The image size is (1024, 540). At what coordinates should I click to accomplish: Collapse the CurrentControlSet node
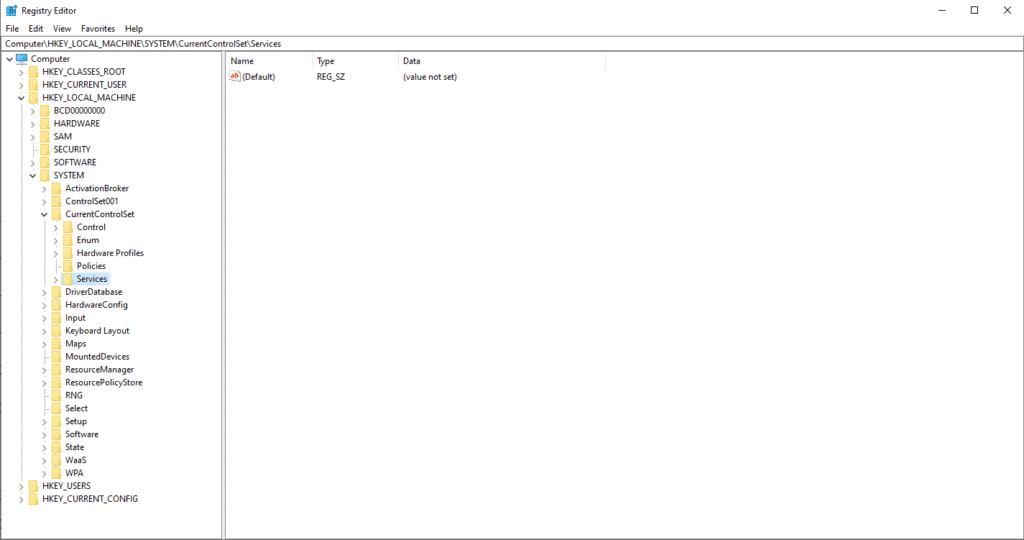point(44,215)
